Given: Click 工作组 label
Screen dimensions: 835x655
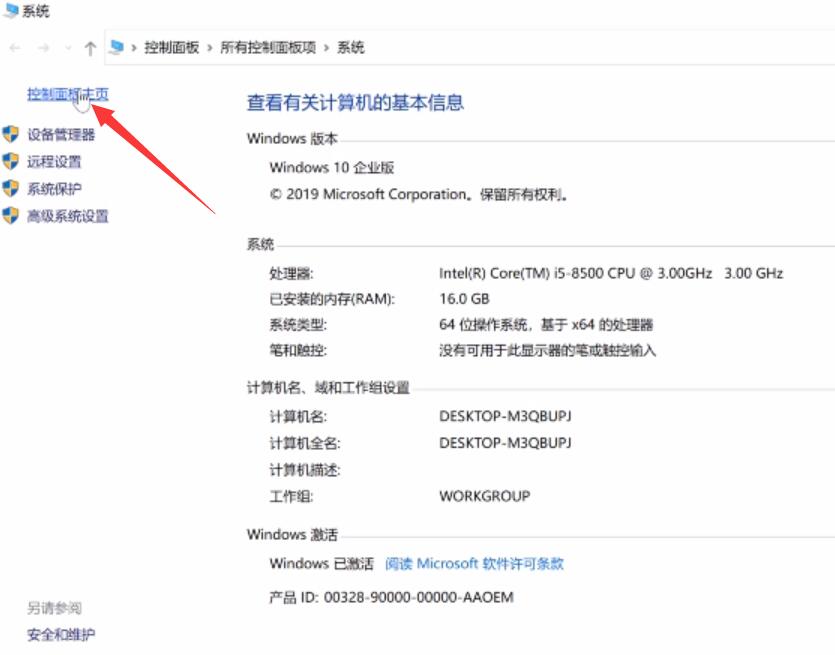Looking at the screenshot, I should (x=291, y=496).
